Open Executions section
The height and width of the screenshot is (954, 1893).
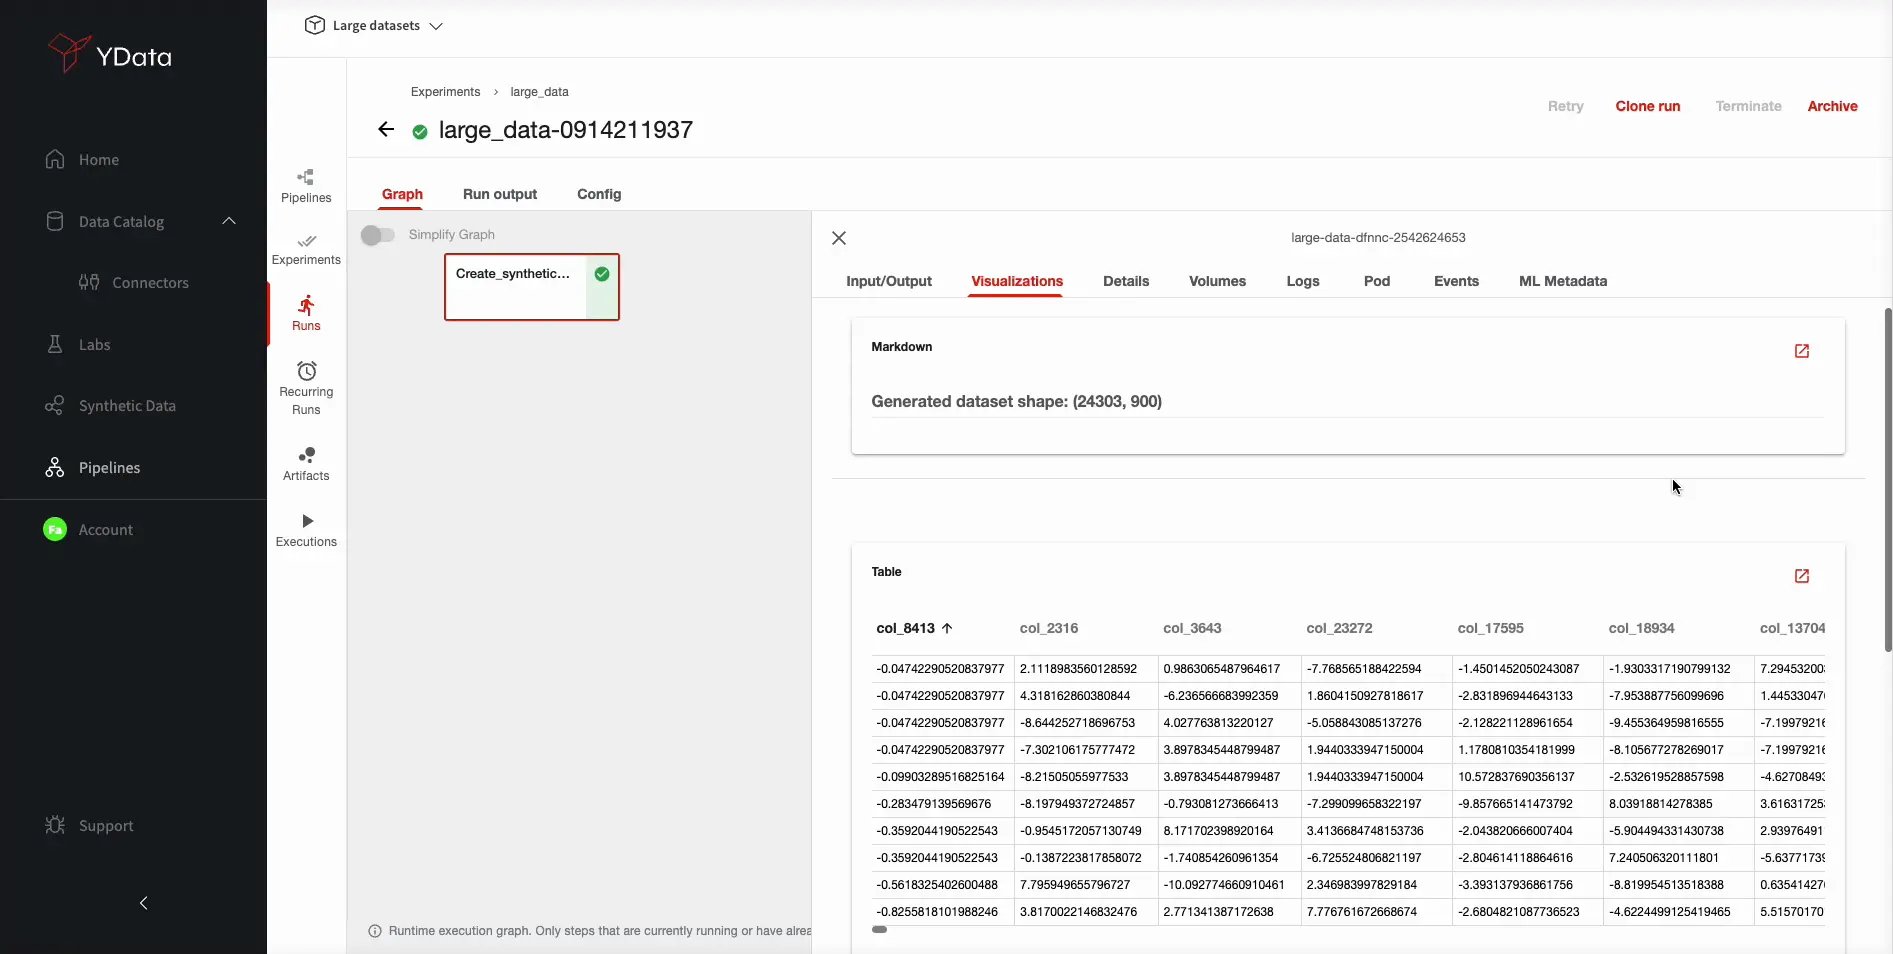pos(306,530)
